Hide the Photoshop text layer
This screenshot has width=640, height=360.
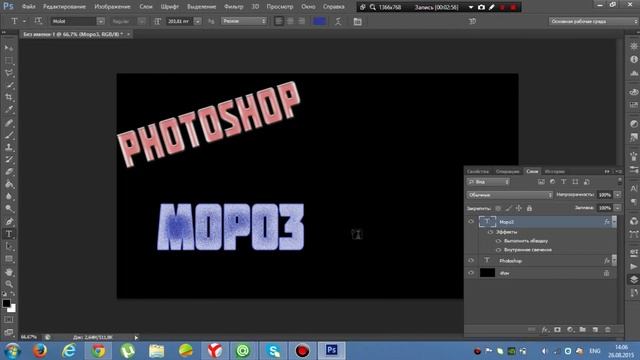(x=471, y=260)
